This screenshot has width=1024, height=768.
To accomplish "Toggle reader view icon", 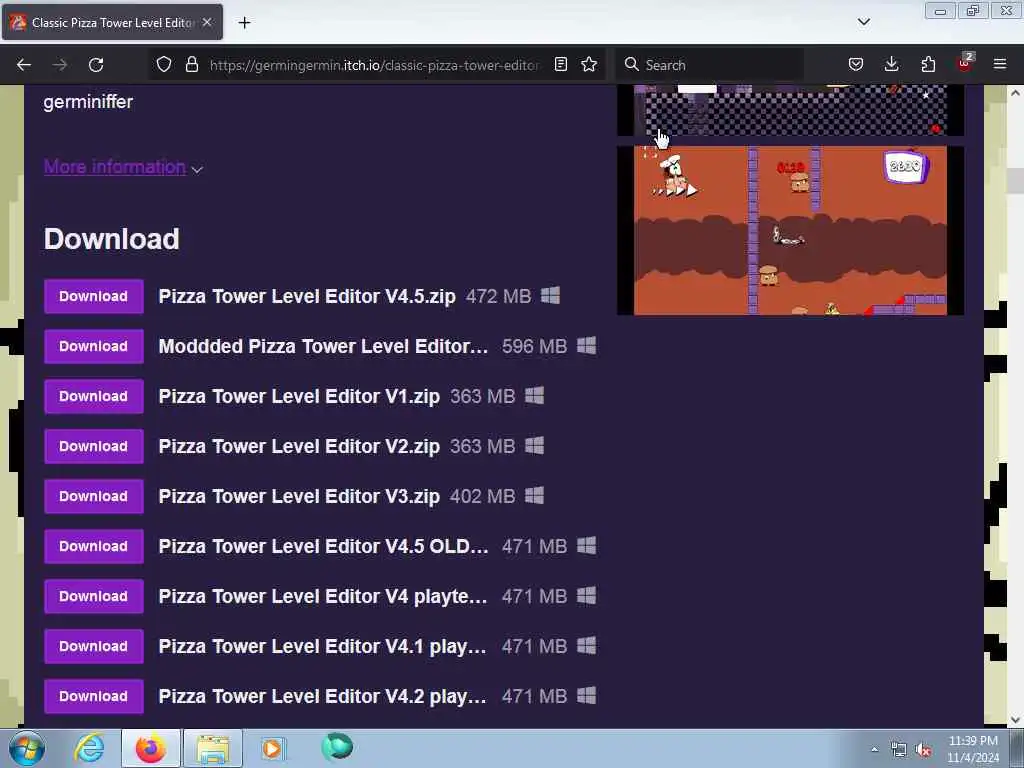I will click(560, 65).
